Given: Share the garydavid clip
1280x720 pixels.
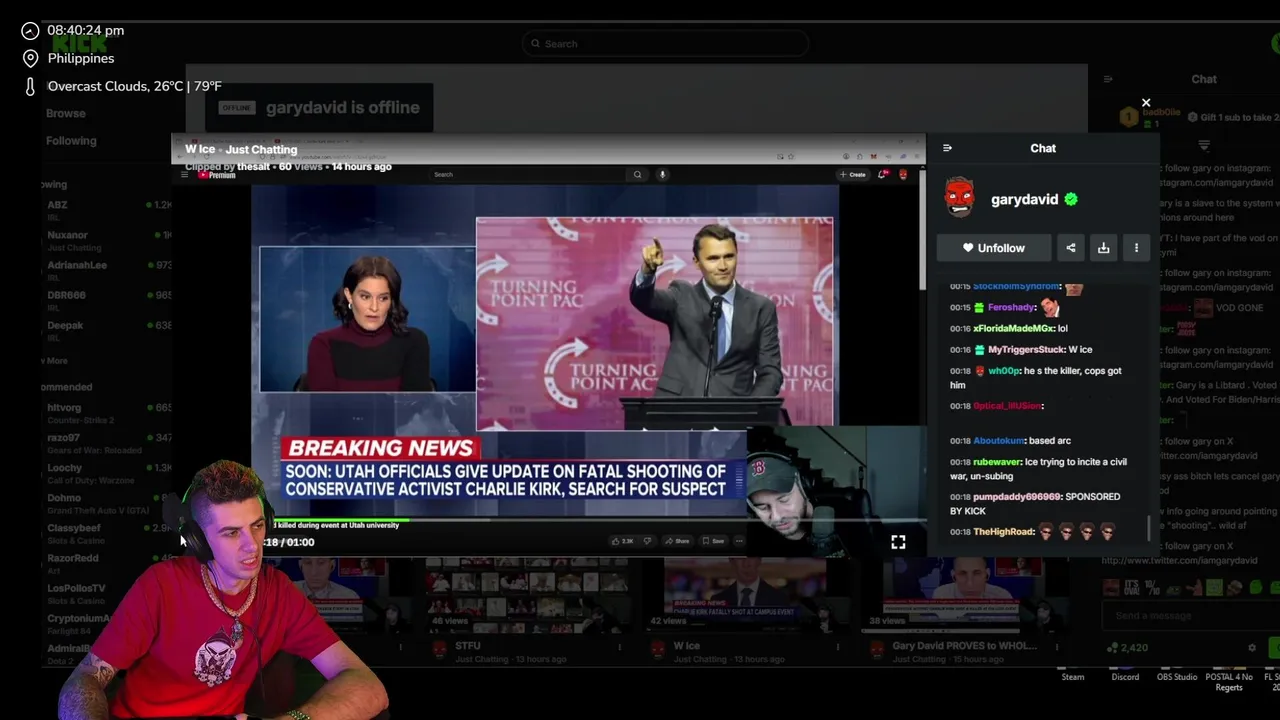Looking at the screenshot, I should 1071,248.
